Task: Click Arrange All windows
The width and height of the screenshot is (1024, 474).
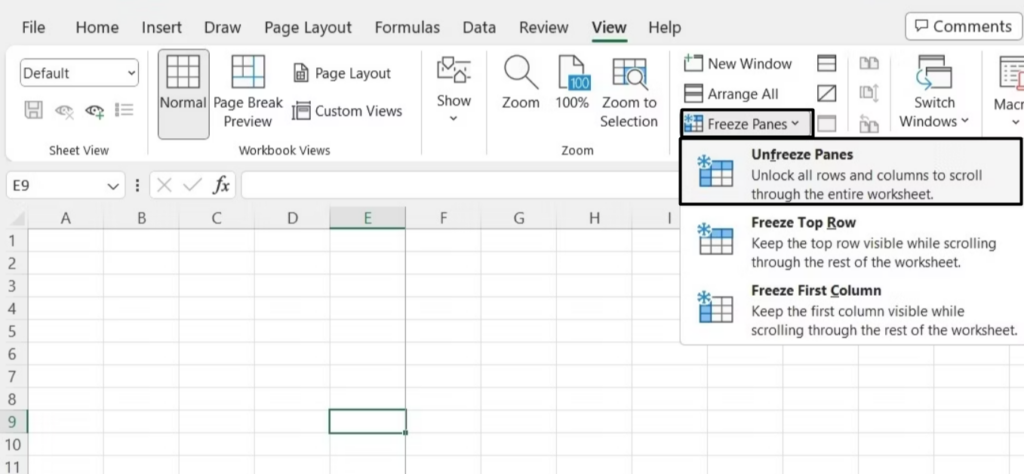Action: 731,93
